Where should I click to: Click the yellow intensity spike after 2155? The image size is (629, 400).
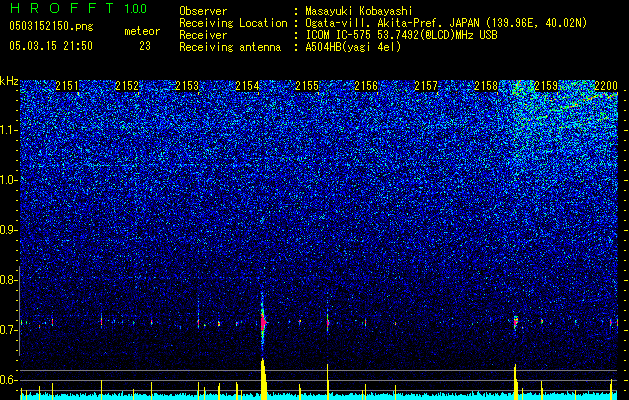pos(328,381)
